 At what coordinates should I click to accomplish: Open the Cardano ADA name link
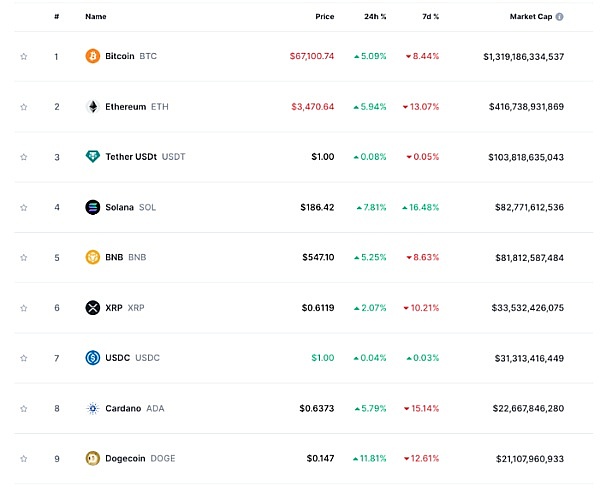click(134, 409)
